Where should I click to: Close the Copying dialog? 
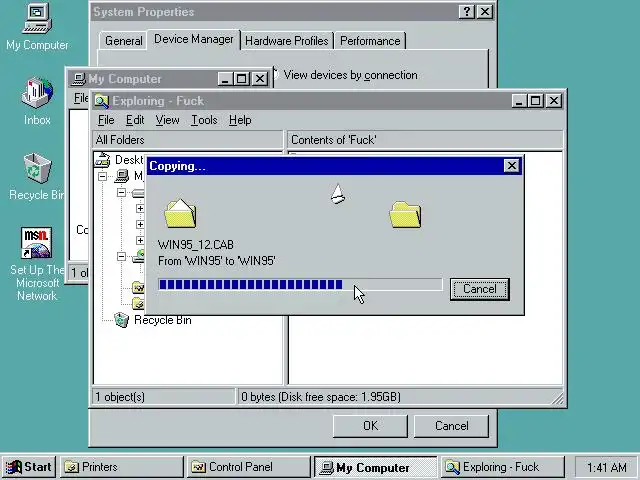511,166
